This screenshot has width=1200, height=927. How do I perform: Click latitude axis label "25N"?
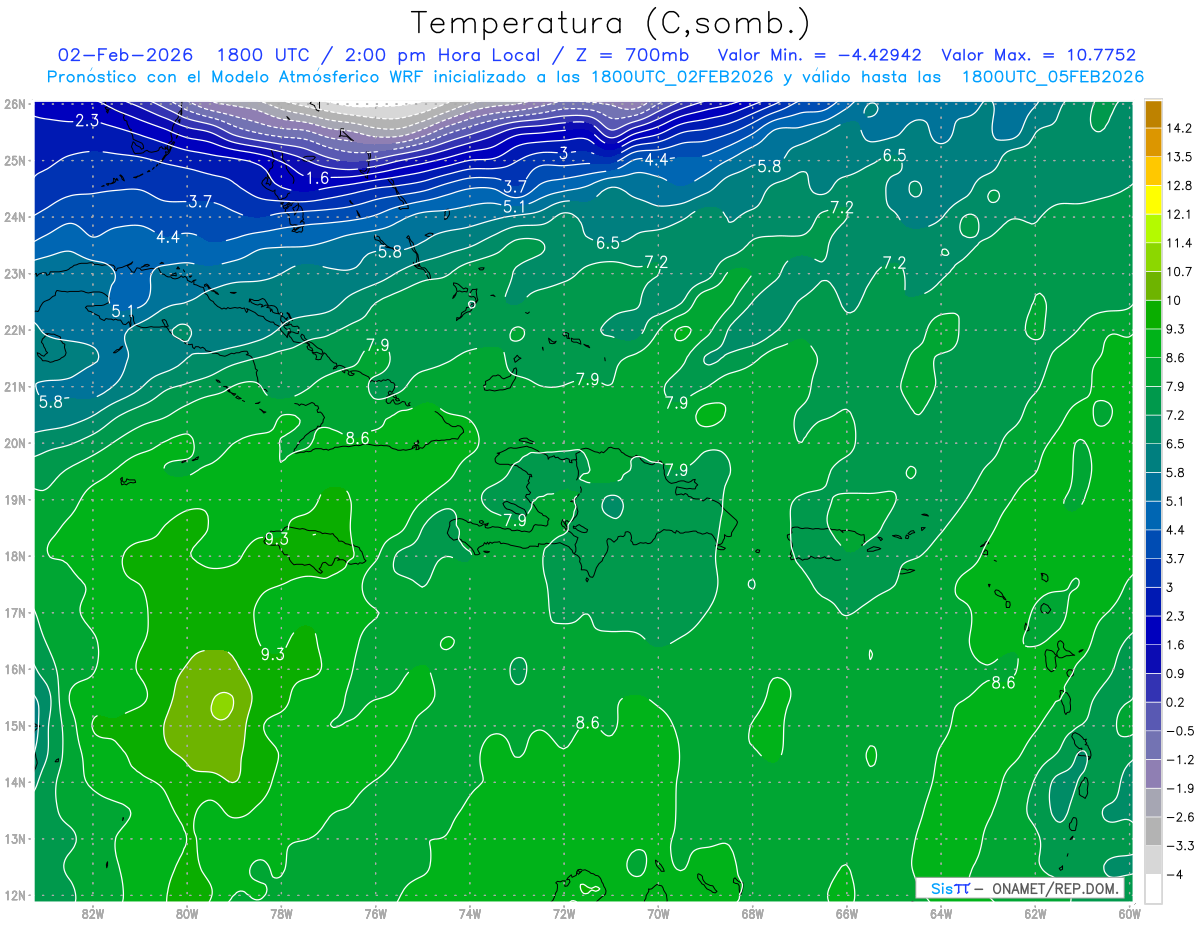click(x=14, y=160)
